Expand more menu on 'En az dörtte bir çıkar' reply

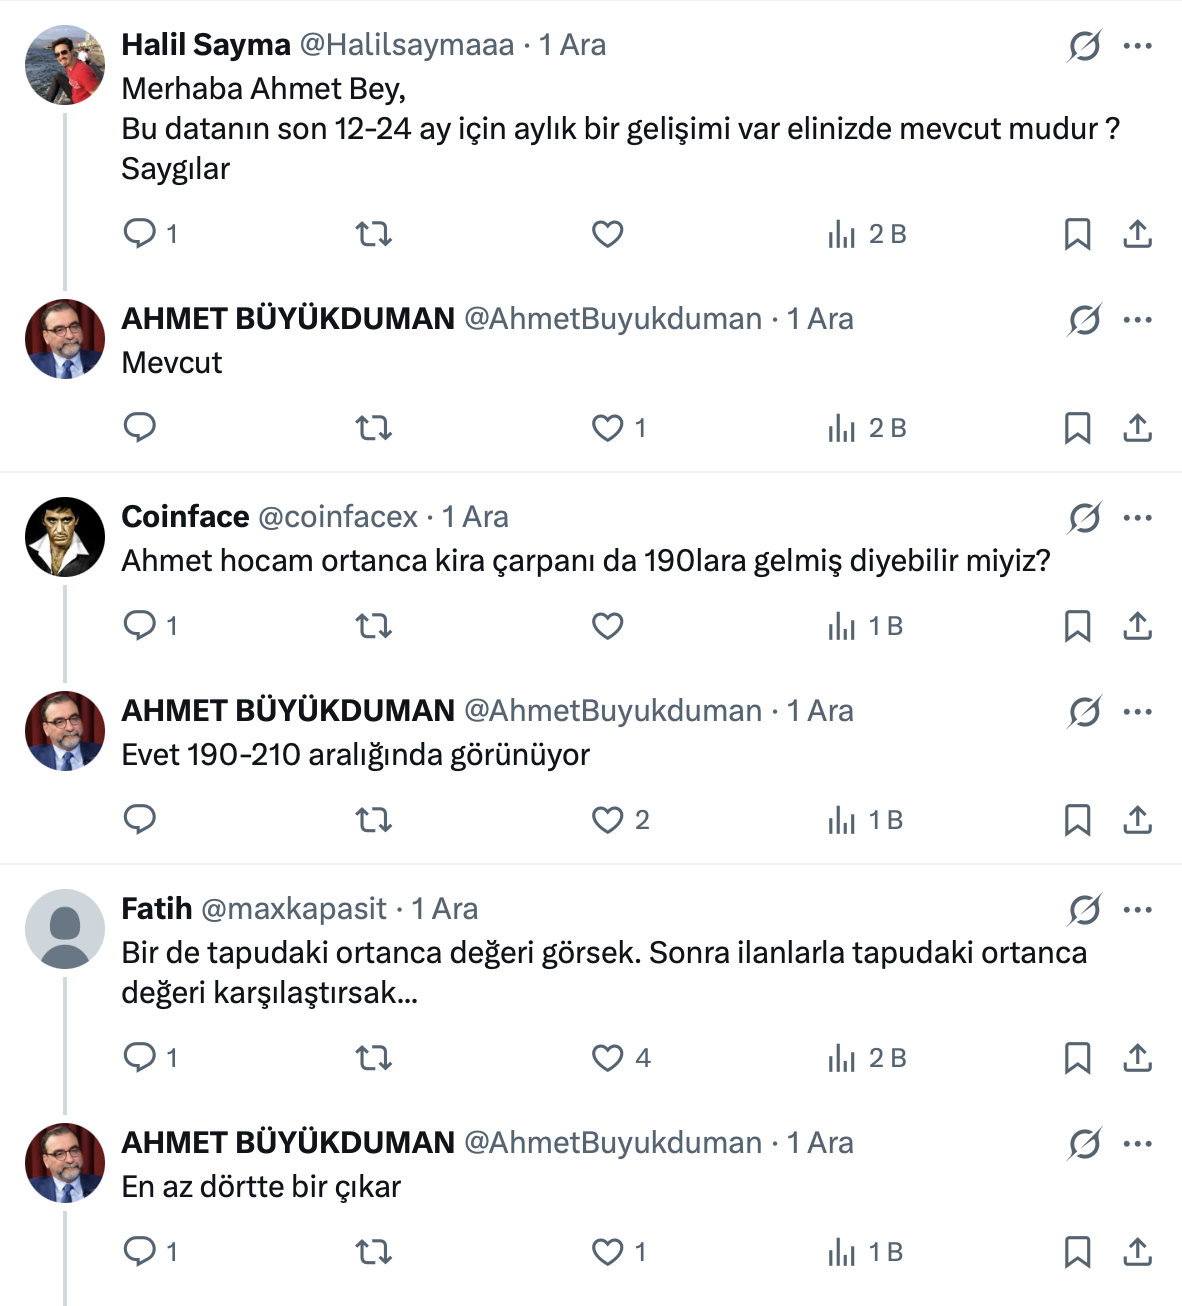[x=1138, y=1144]
